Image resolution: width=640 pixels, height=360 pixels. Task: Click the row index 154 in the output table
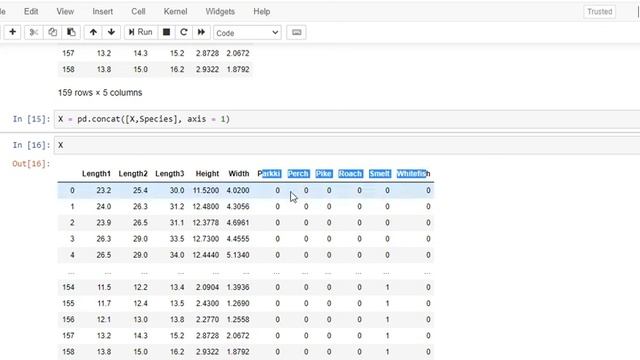[x=68, y=287]
